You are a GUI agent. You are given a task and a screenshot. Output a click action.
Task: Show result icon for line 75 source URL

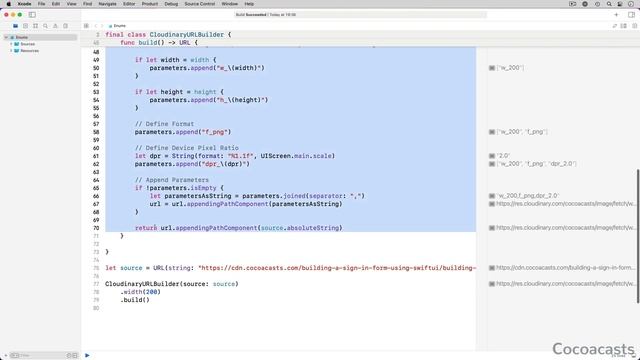[492, 268]
